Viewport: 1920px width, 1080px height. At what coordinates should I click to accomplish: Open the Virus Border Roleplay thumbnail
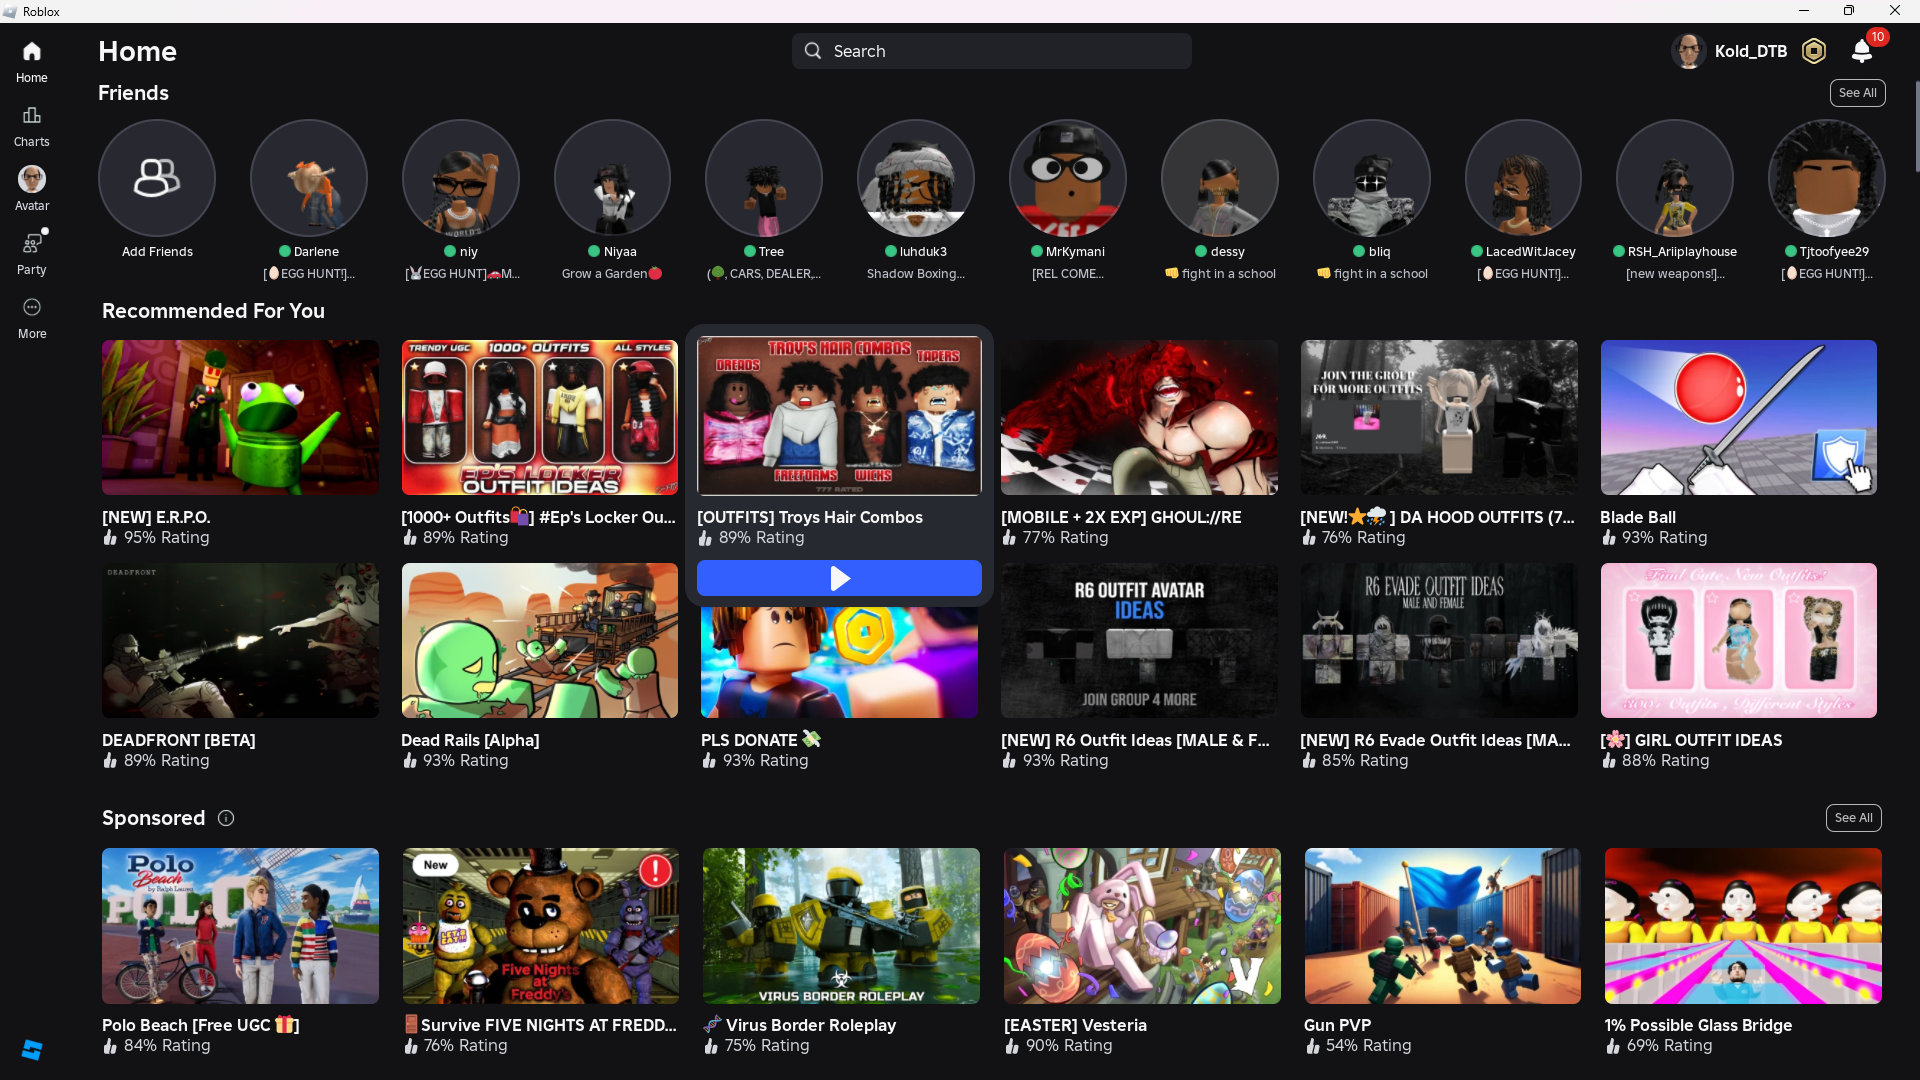click(841, 926)
